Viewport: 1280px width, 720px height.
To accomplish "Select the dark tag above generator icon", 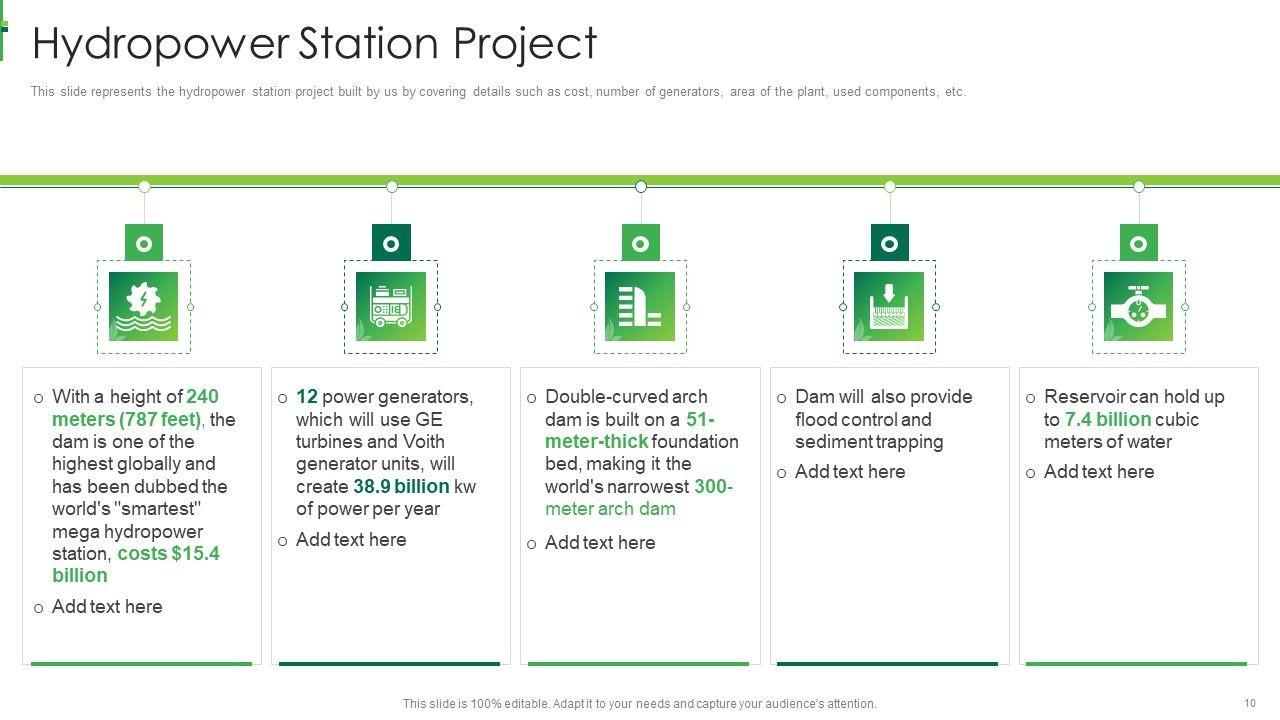I will (391, 243).
